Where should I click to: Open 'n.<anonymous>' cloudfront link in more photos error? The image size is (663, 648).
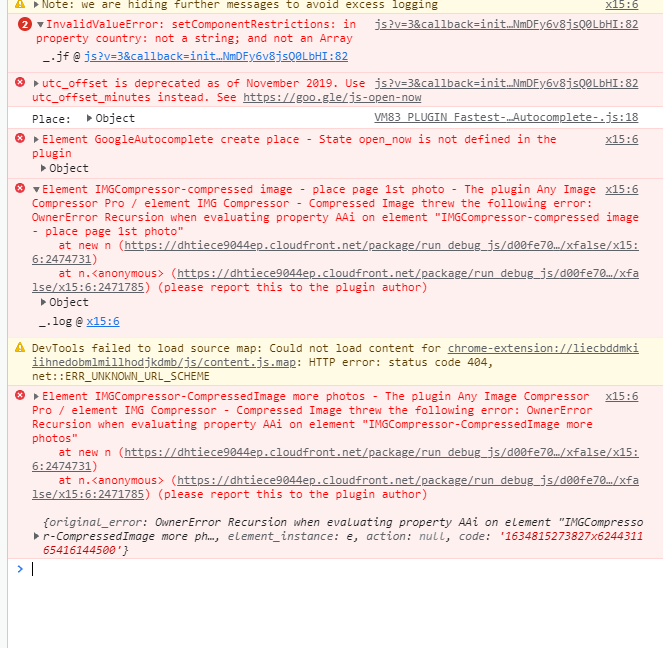click(335, 488)
